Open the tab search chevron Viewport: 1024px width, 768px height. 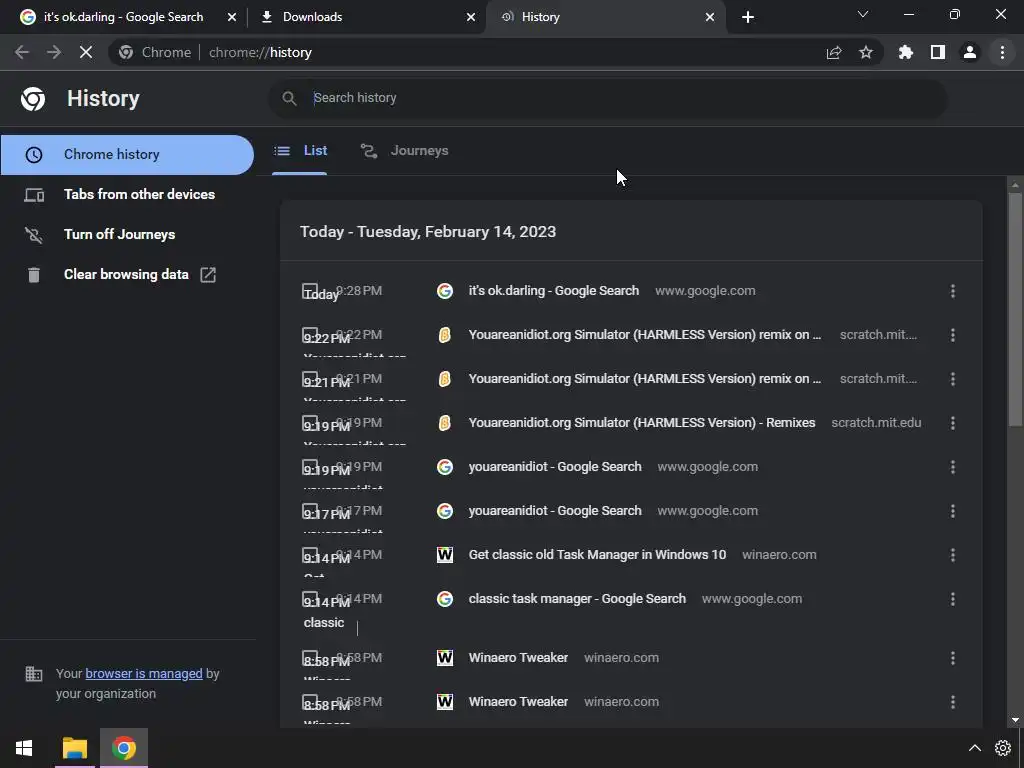[x=863, y=14]
